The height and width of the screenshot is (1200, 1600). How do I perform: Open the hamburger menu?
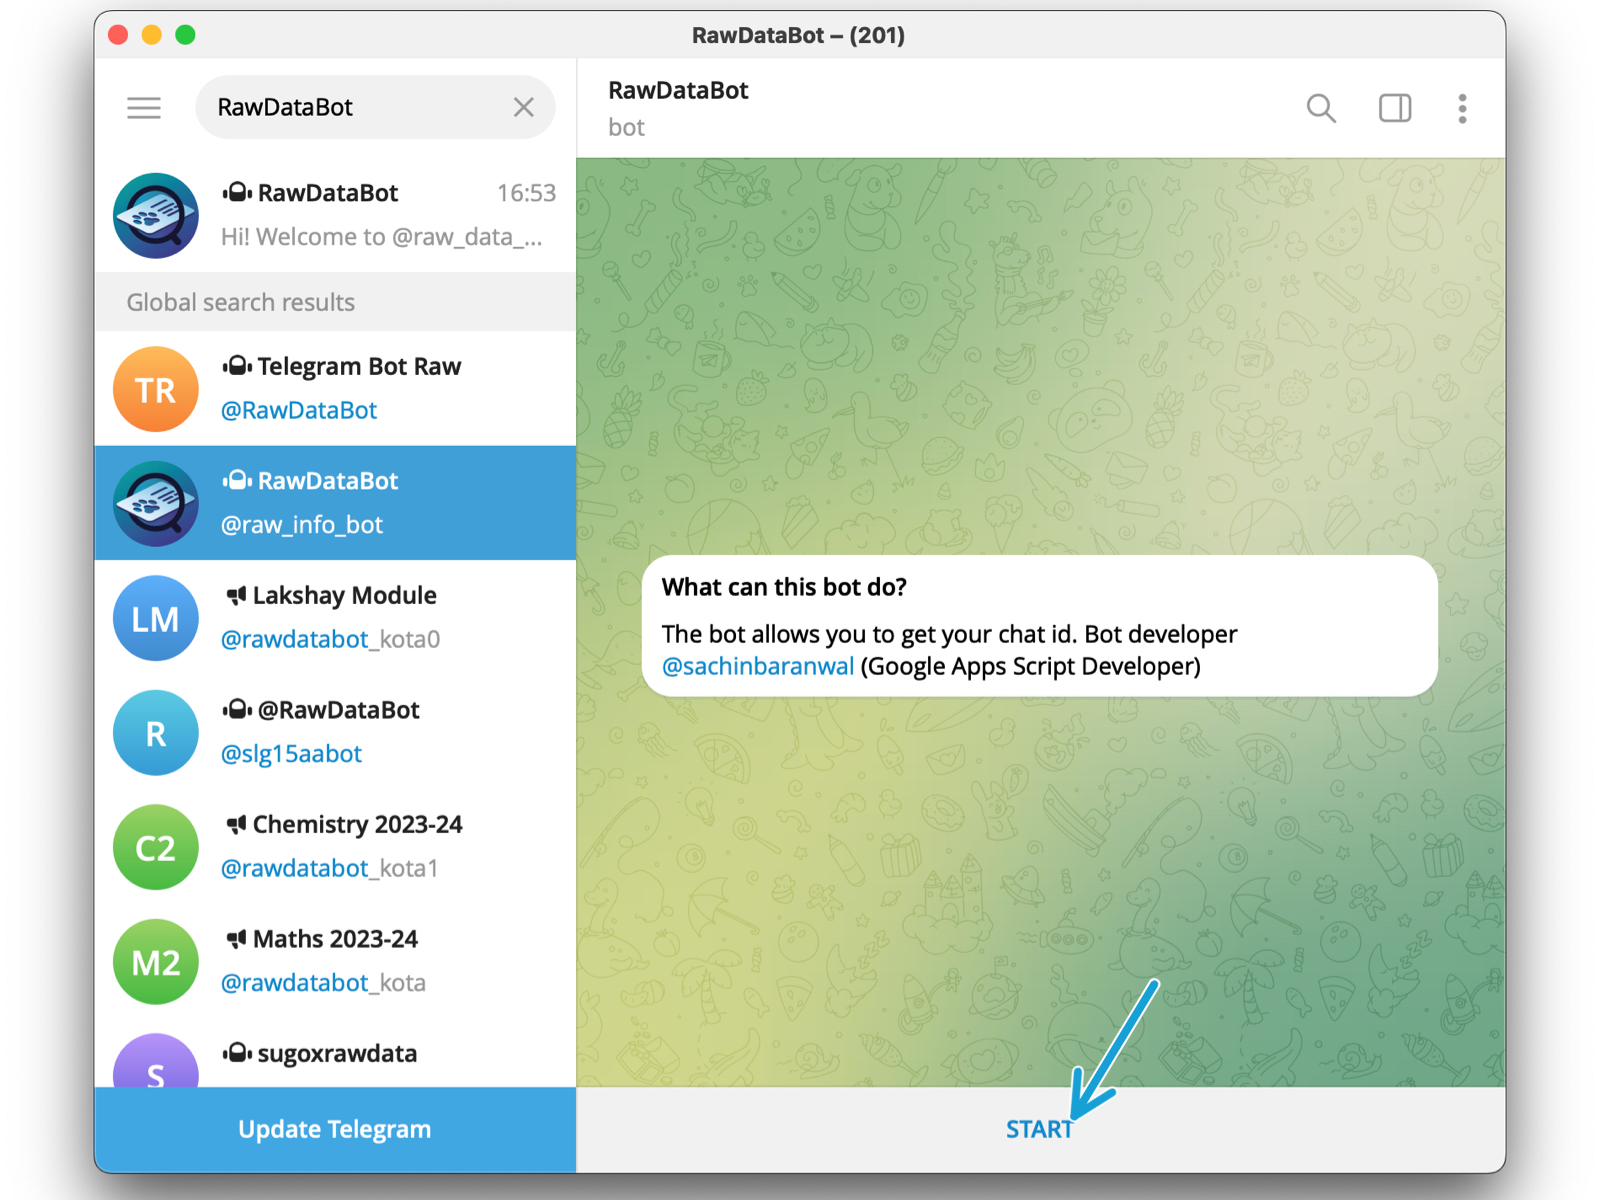[x=143, y=107]
